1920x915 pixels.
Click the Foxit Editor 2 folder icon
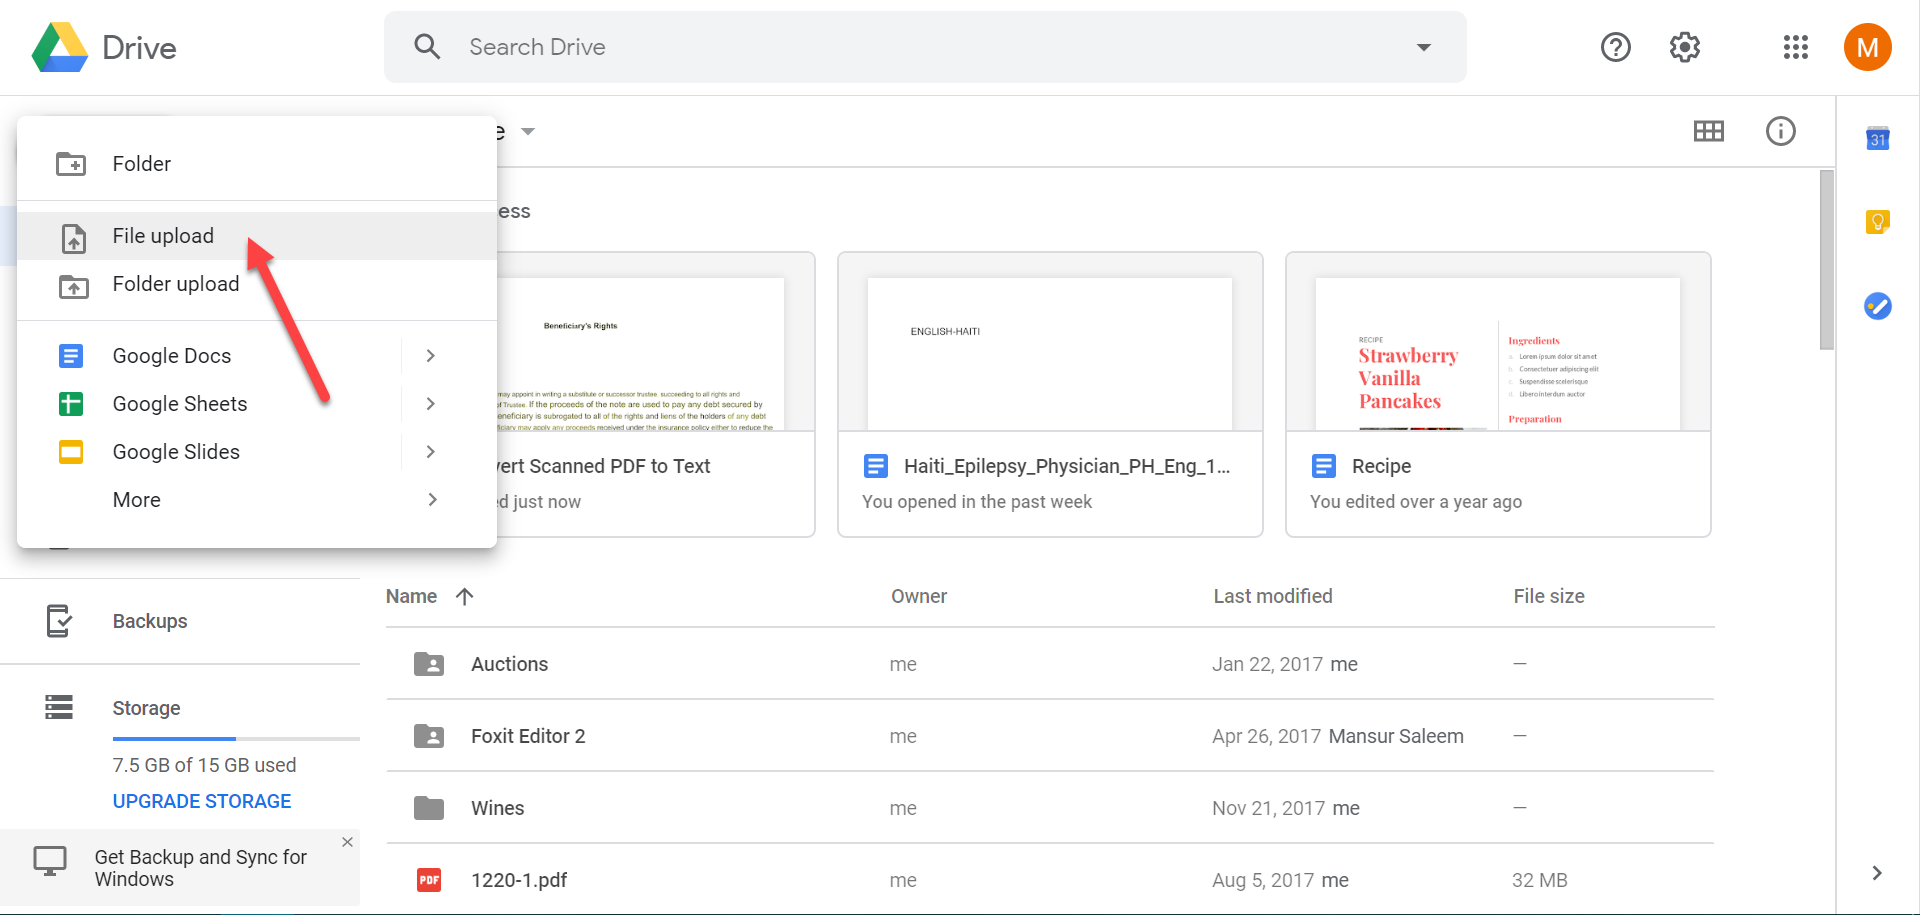[x=429, y=735]
